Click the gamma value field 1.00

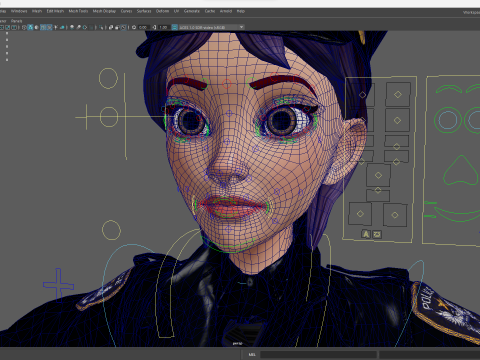(163, 27)
